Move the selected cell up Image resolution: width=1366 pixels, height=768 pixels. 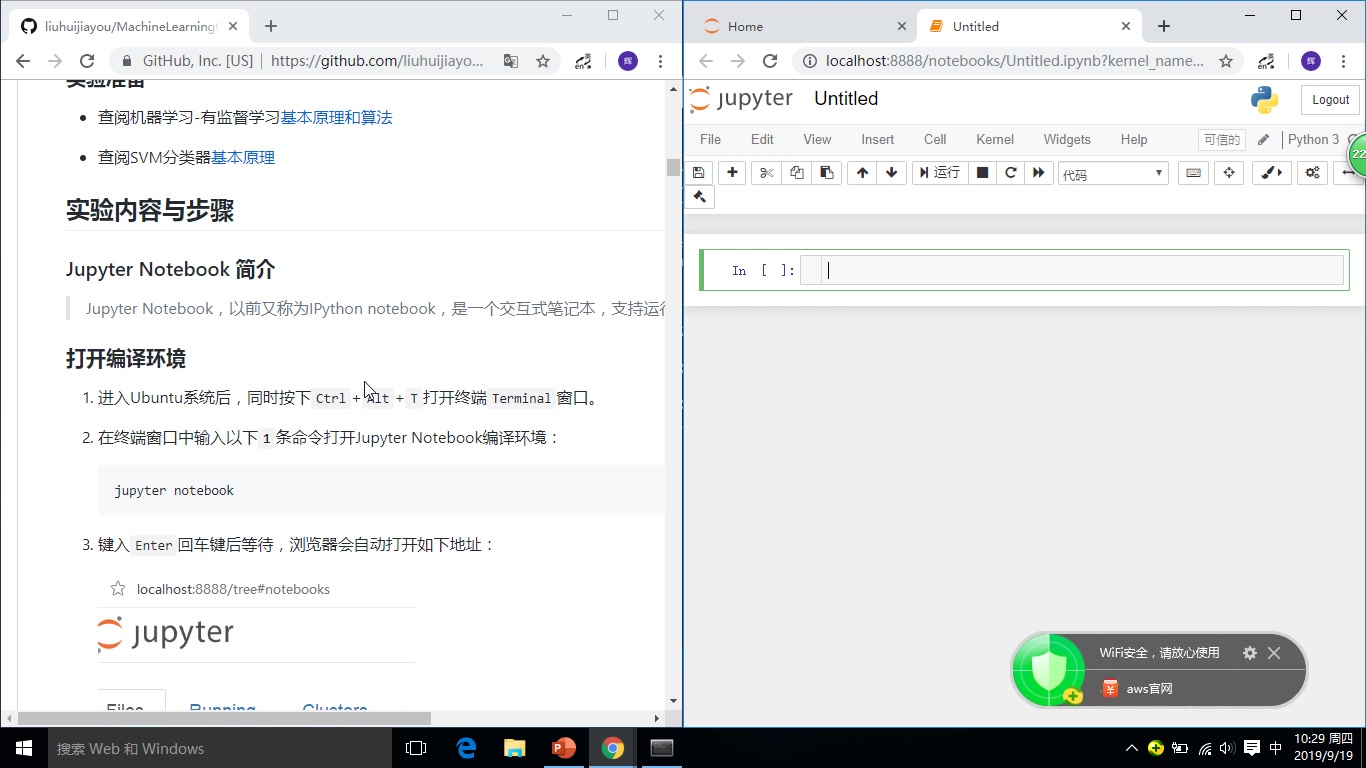coord(861,173)
